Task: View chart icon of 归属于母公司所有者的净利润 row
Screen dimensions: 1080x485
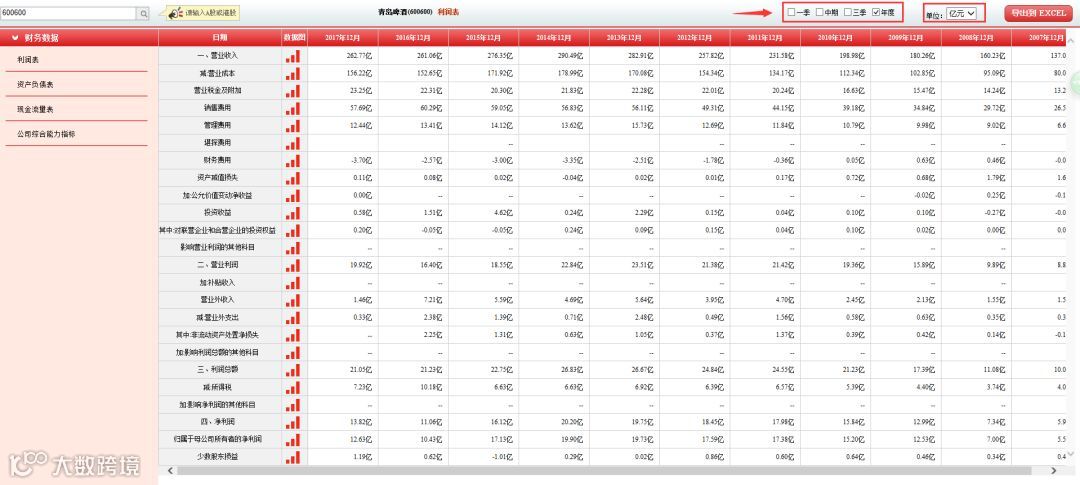Action: coord(293,439)
